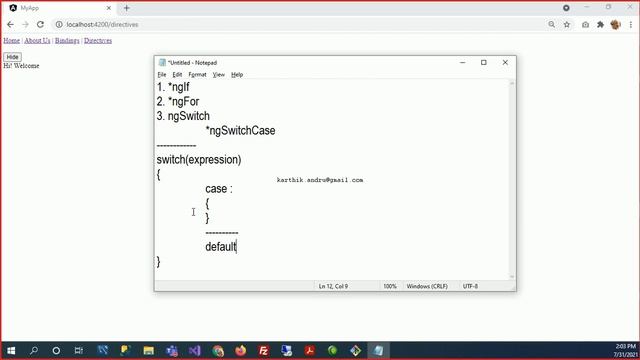Click the '3. ngSwitch' line
The width and height of the screenshot is (640, 360).
pos(183,116)
